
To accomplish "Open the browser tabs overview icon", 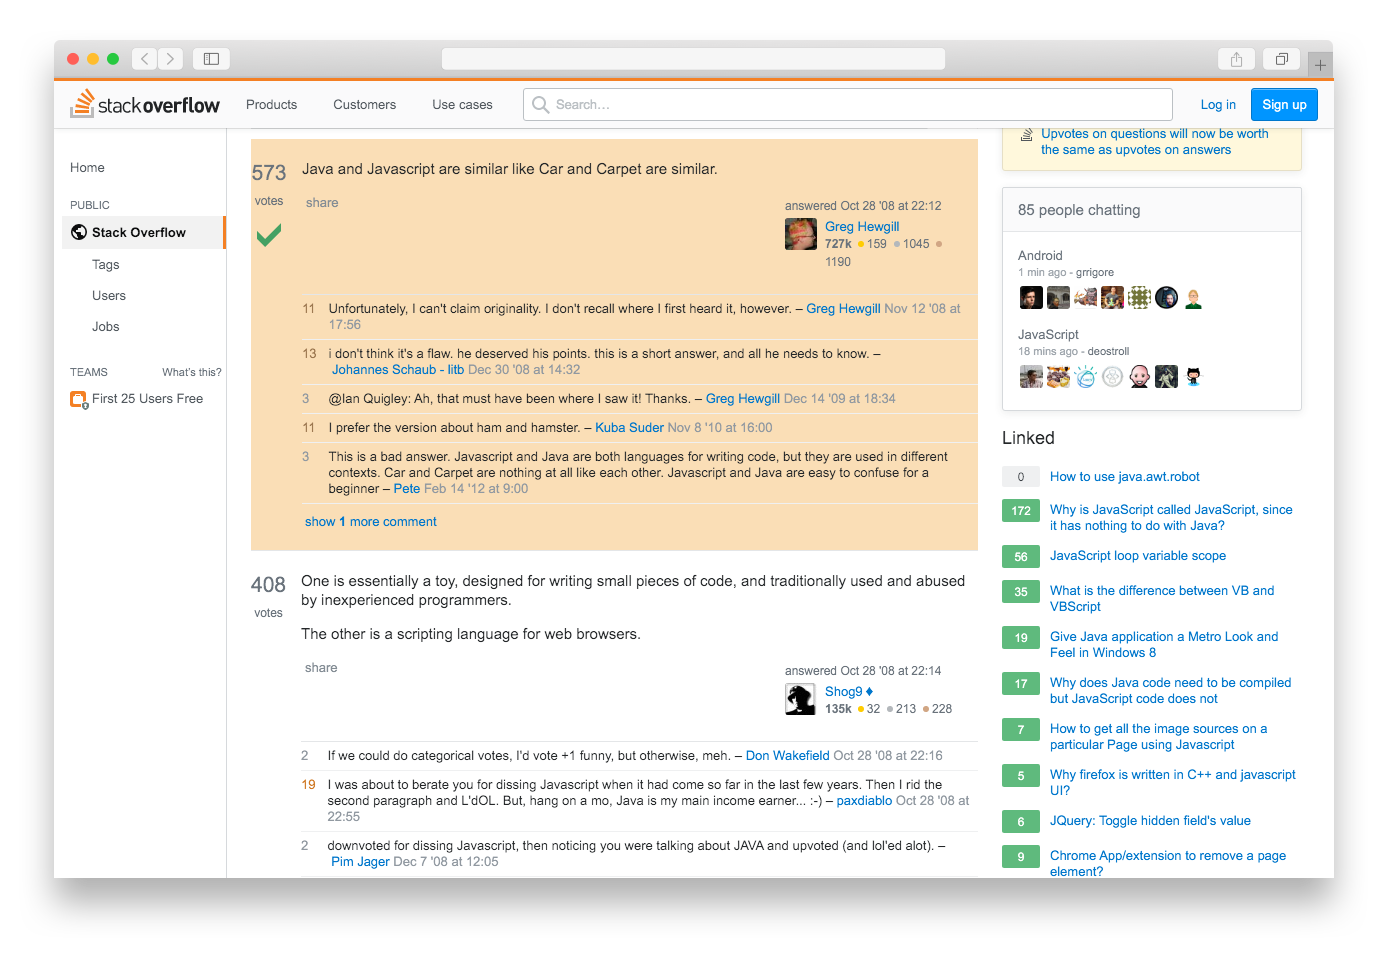I will tap(1281, 59).
